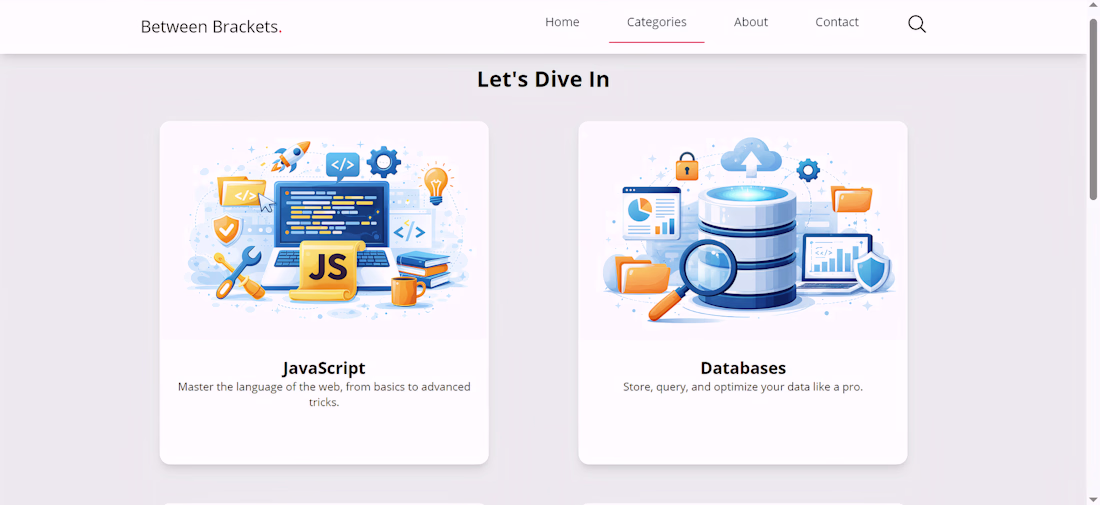This screenshot has height=505, width=1100.
Task: Click the pie chart panel in Databases artwork
Action: coord(651,213)
